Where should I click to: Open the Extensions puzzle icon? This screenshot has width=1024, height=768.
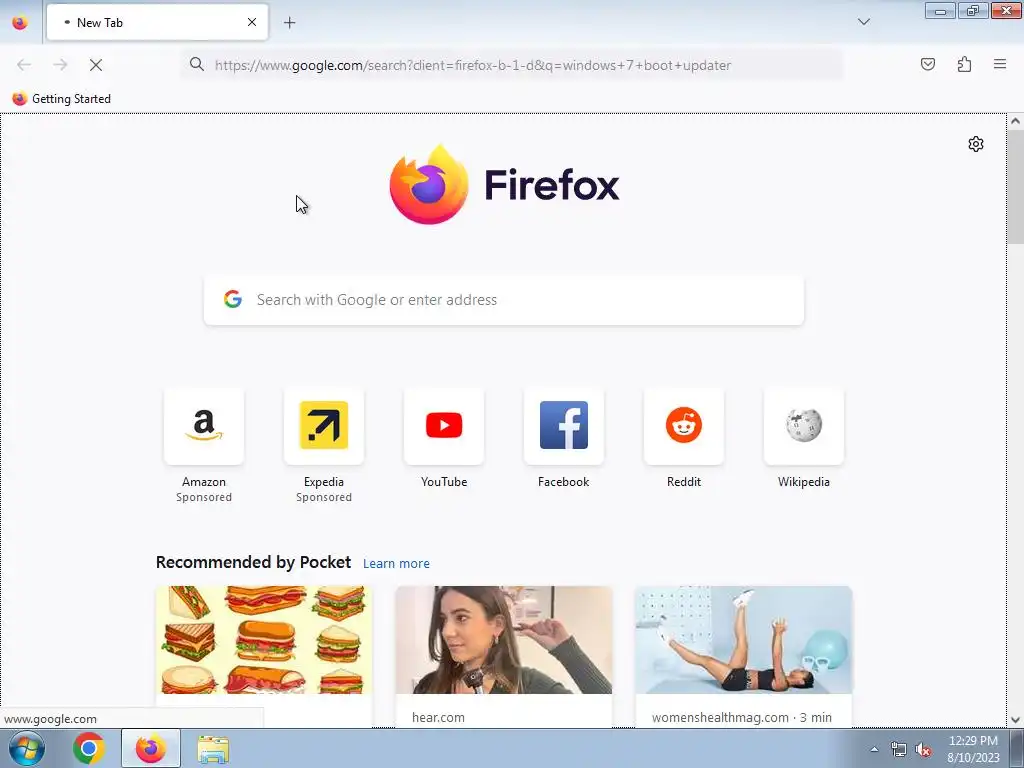coord(964,64)
